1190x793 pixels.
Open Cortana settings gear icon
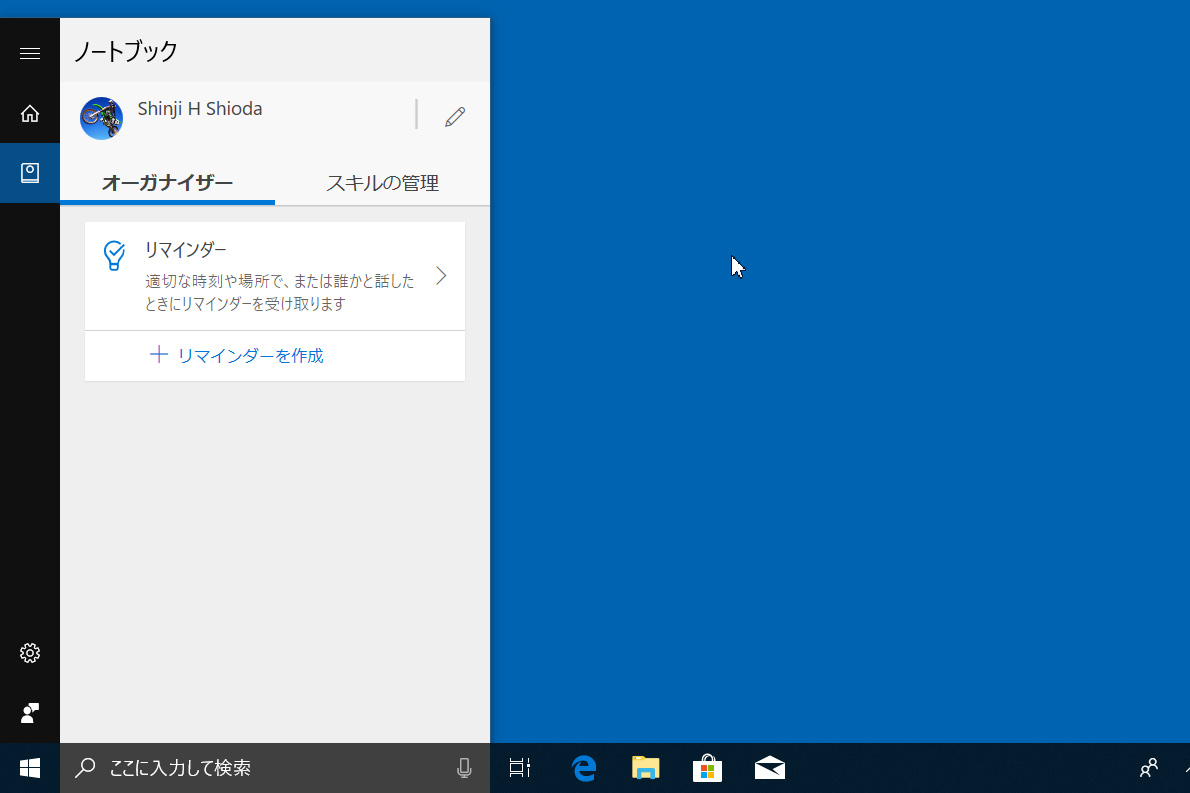point(30,653)
